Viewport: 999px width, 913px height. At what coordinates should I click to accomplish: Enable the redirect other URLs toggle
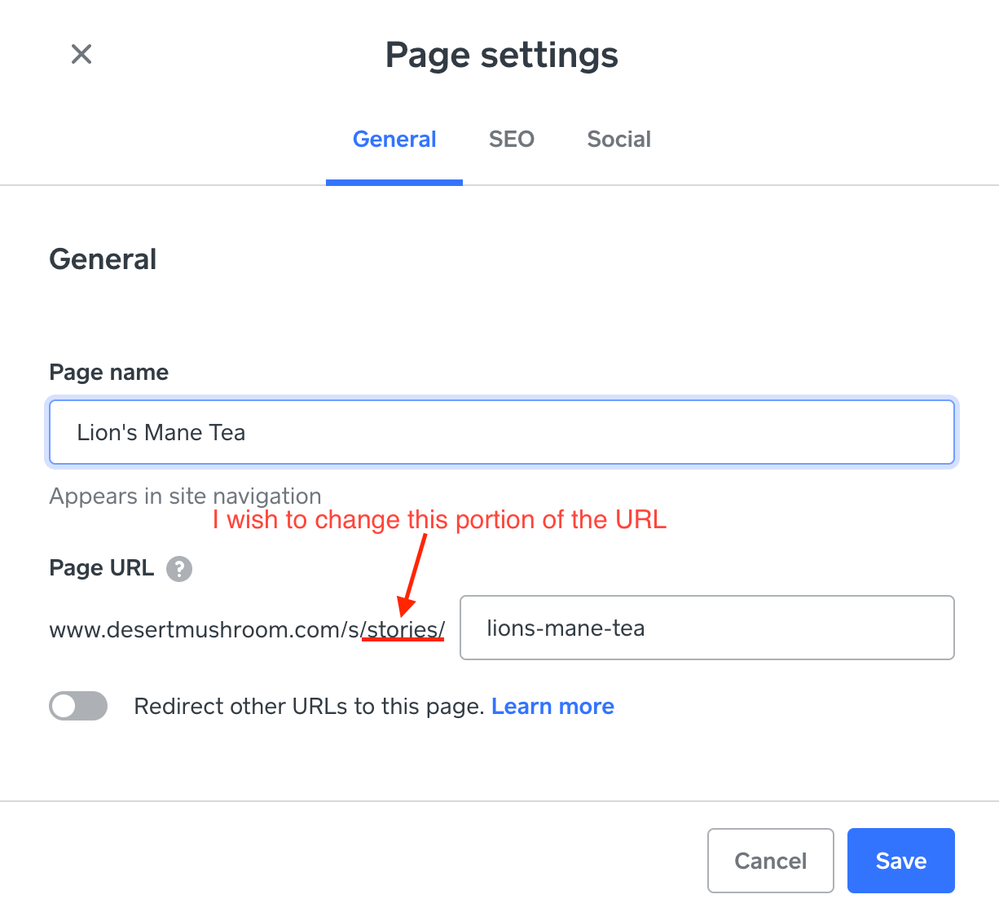(x=78, y=706)
